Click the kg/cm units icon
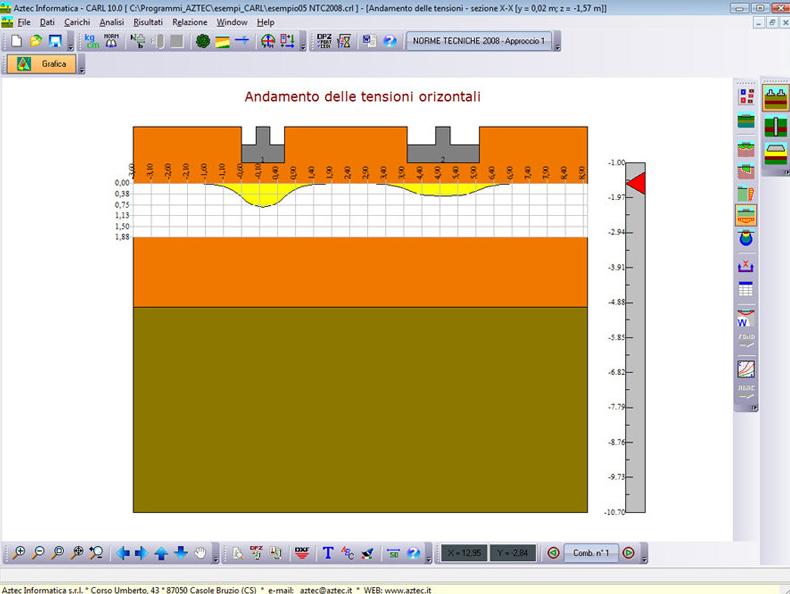This screenshot has width=790, height=594. [x=91, y=41]
